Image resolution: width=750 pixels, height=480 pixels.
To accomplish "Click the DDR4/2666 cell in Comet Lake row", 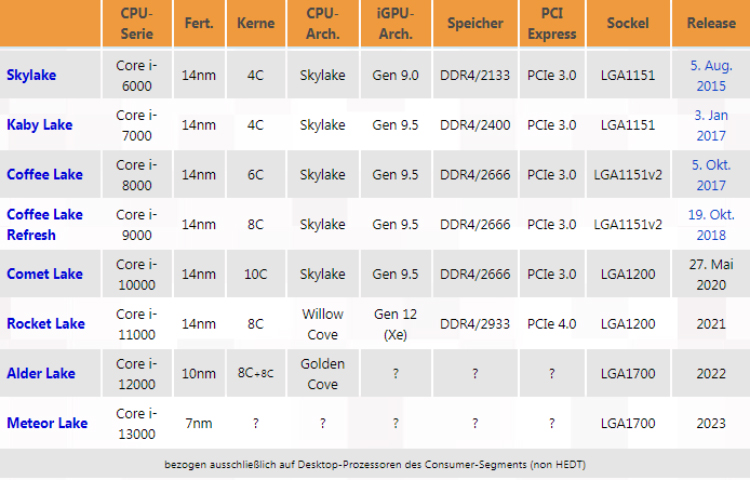I will [x=475, y=274].
